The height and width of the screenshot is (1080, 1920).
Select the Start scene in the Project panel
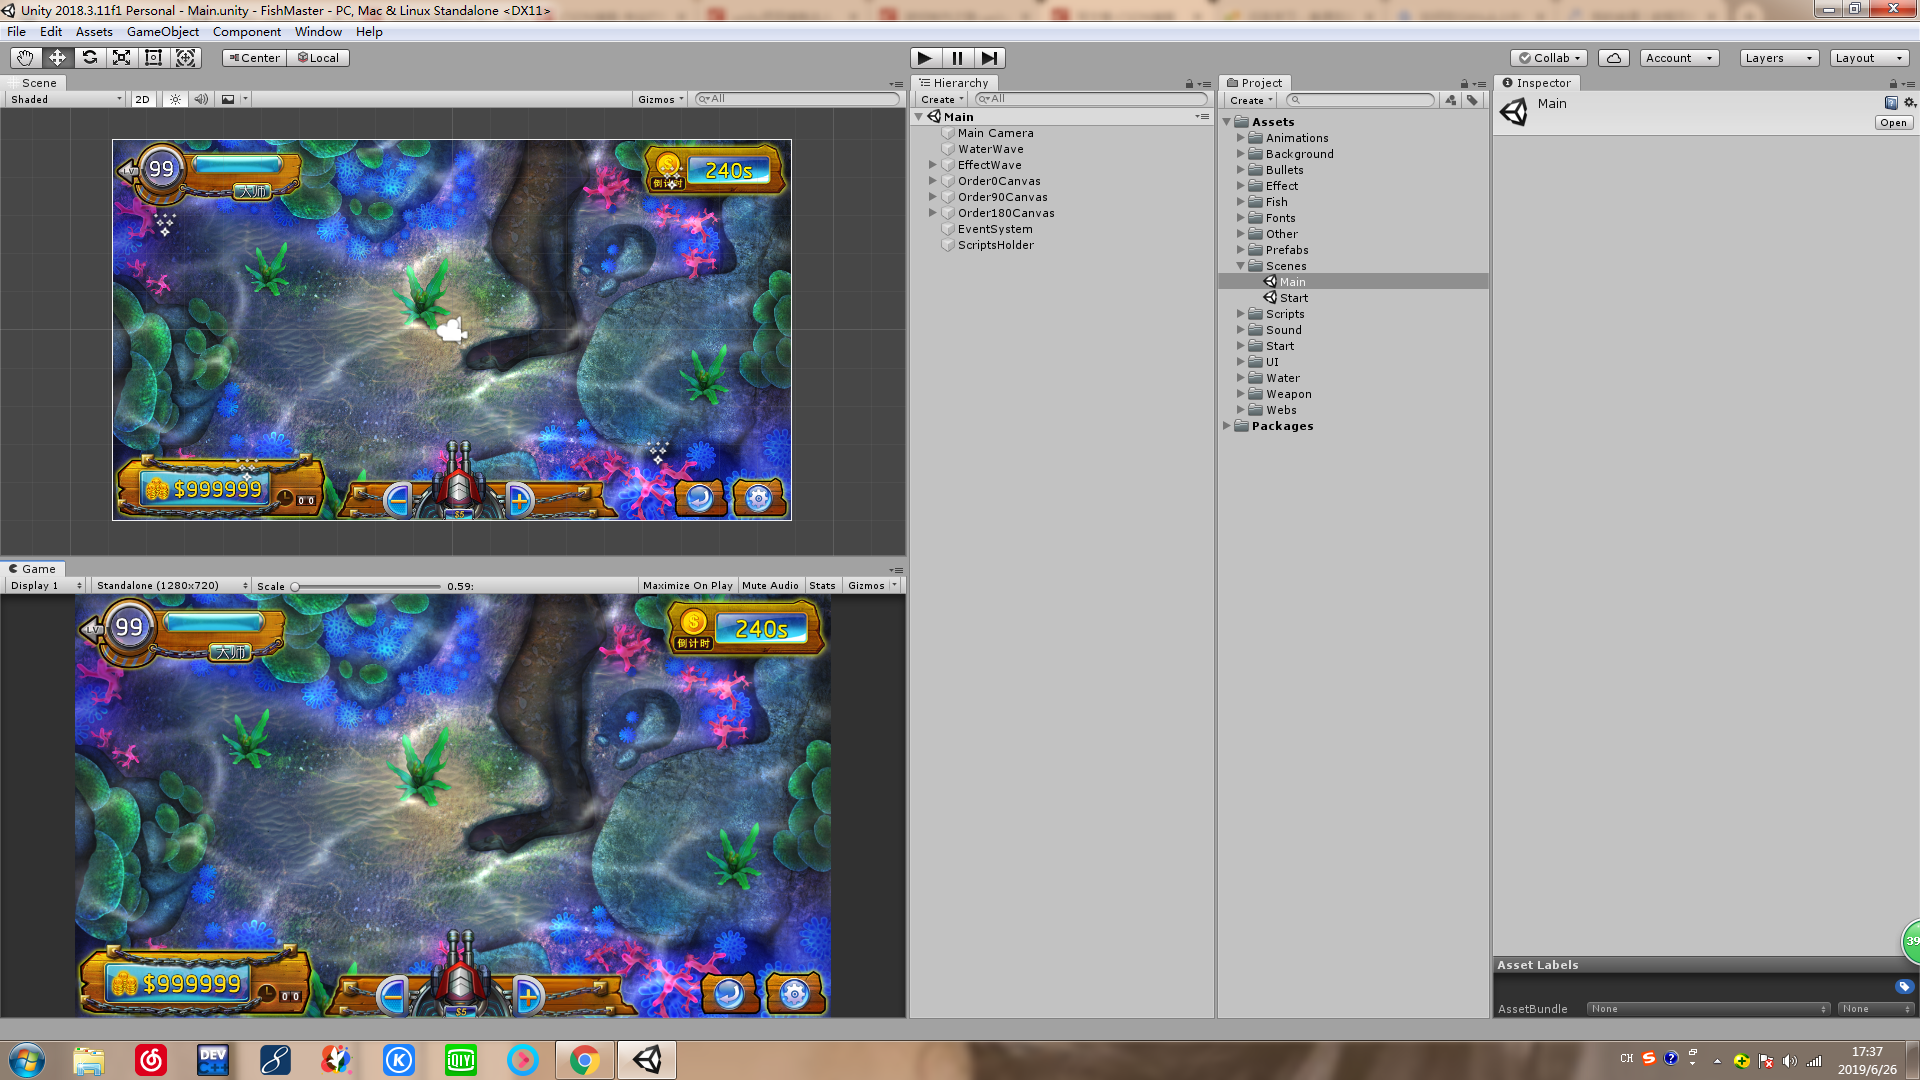pos(1293,297)
